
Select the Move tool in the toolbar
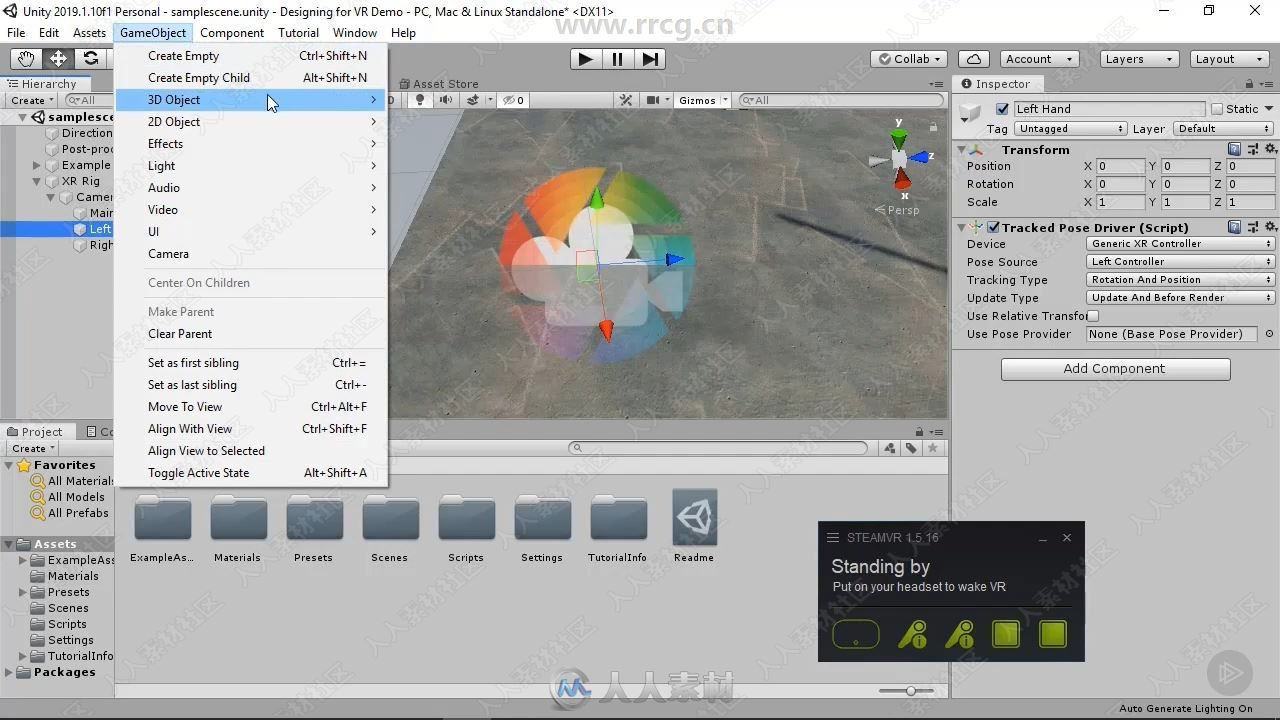pos(58,59)
